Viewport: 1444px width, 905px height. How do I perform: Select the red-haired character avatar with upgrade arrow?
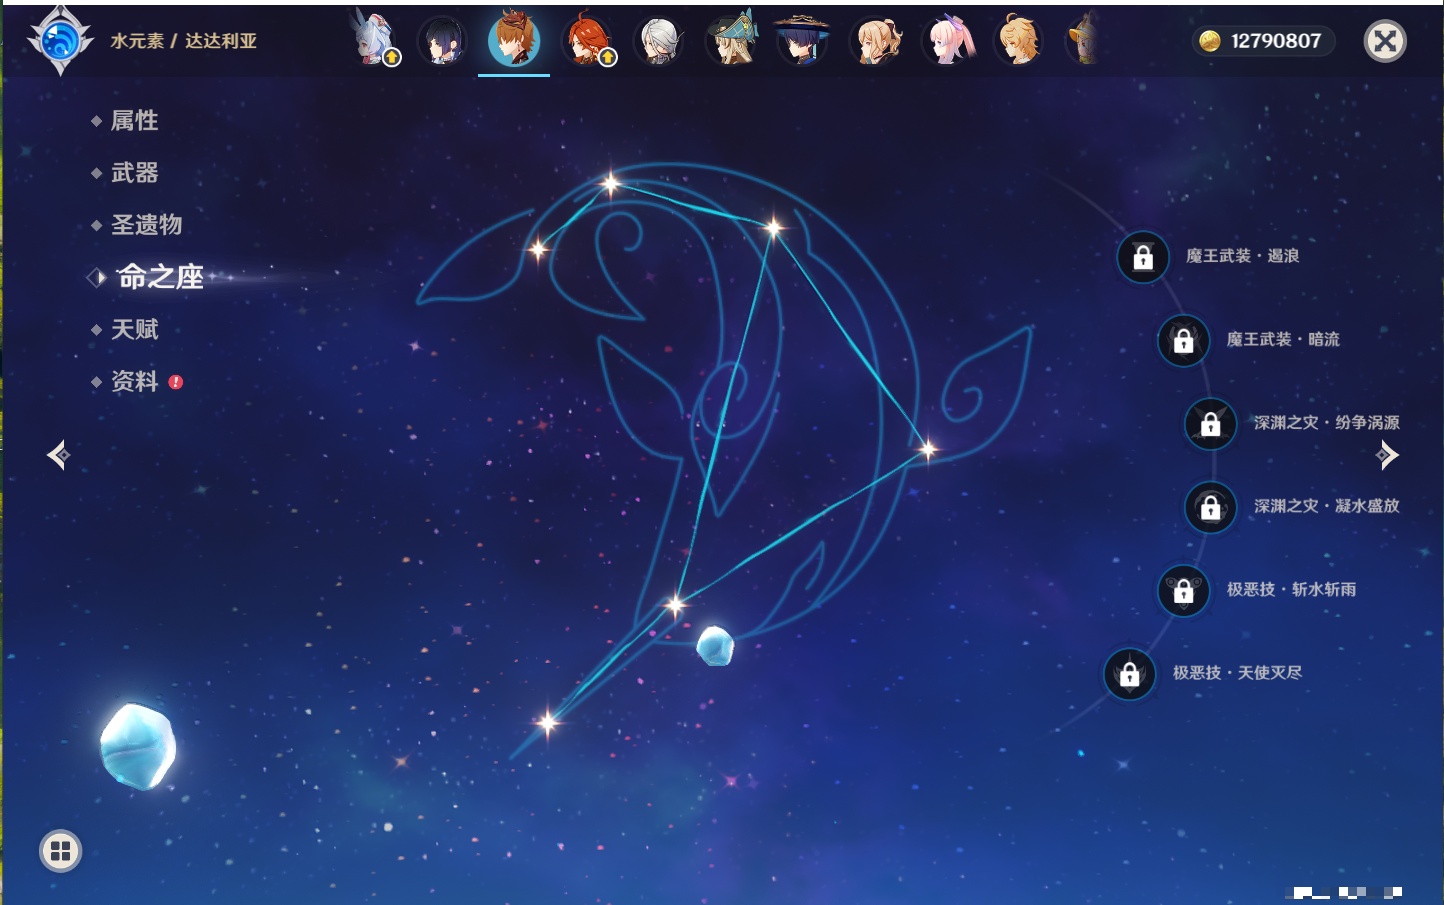click(589, 41)
